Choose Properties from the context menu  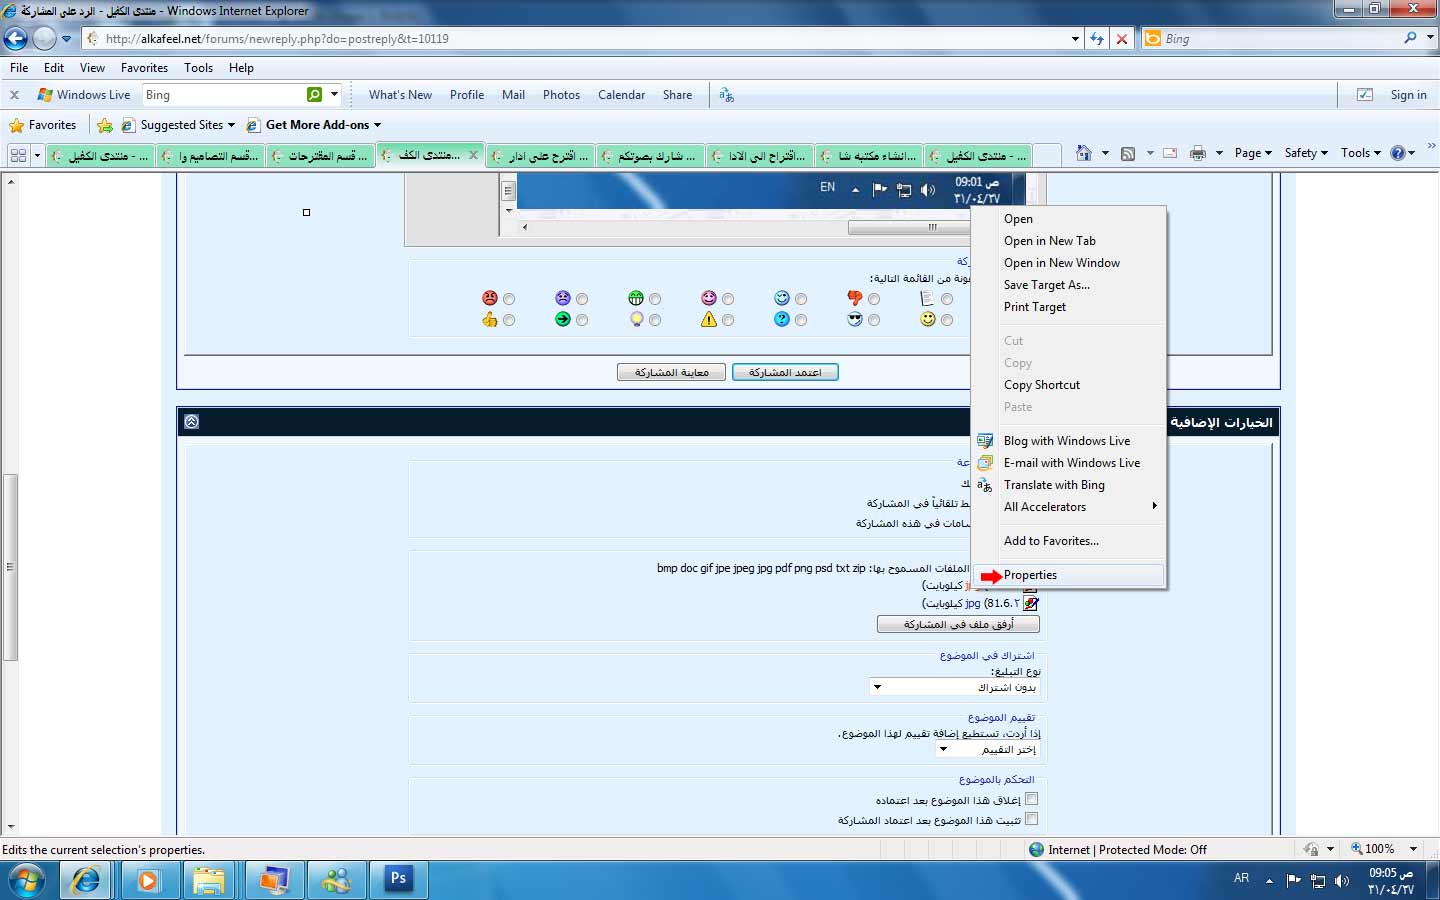[1030, 575]
